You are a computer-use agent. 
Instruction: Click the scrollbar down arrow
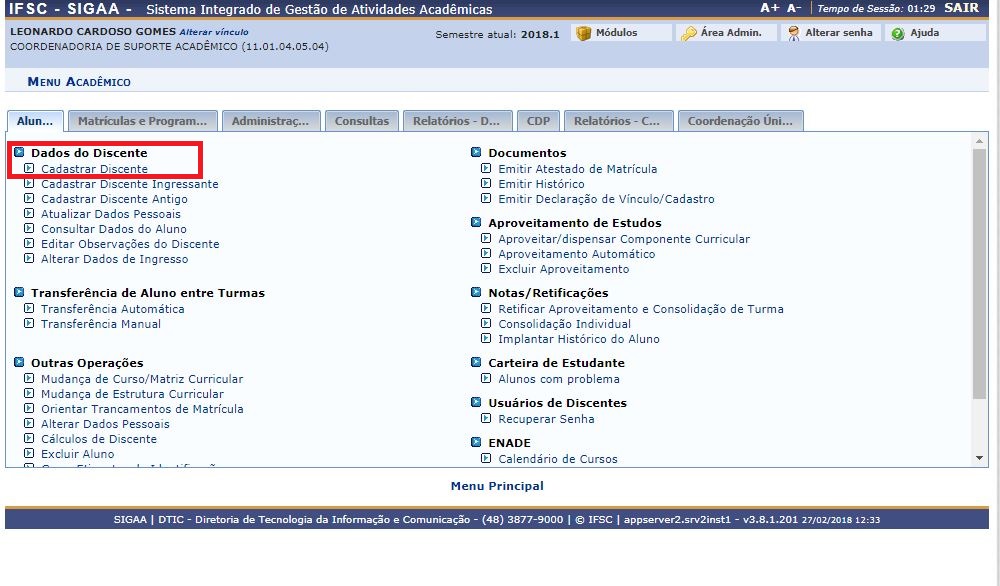pyautogui.click(x=979, y=458)
